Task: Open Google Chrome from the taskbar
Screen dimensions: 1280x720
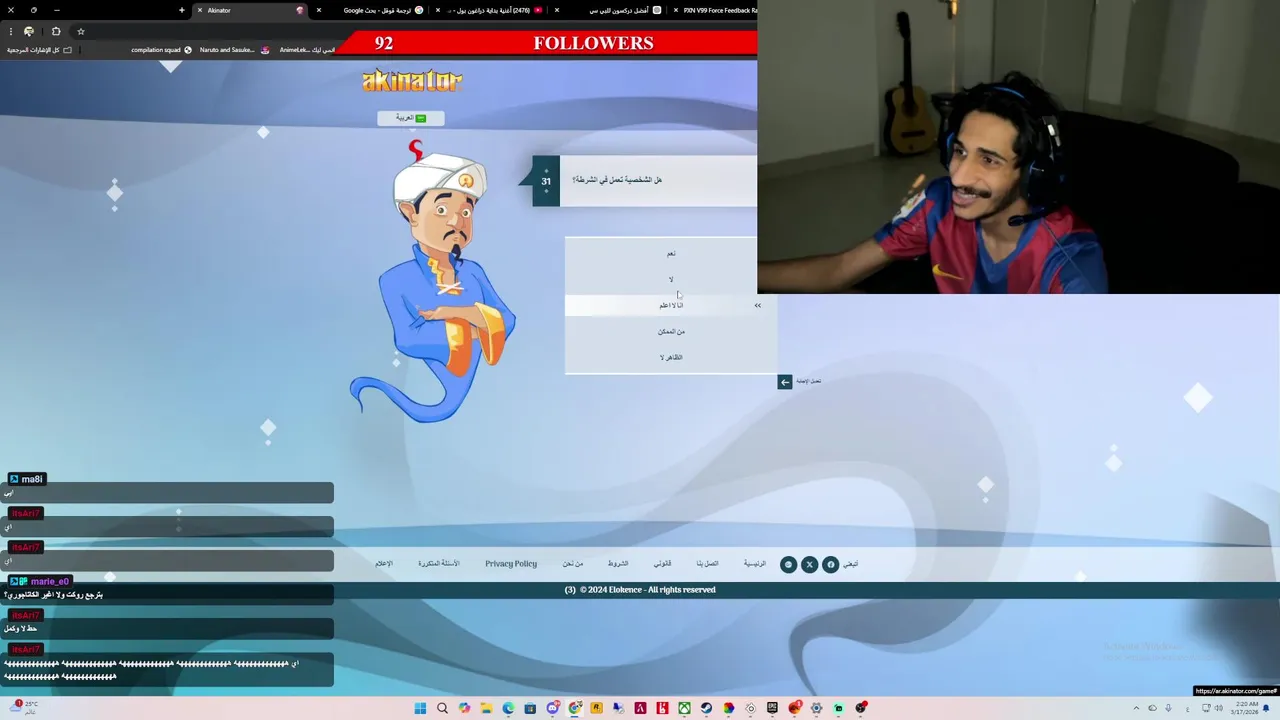Action: click(574, 708)
